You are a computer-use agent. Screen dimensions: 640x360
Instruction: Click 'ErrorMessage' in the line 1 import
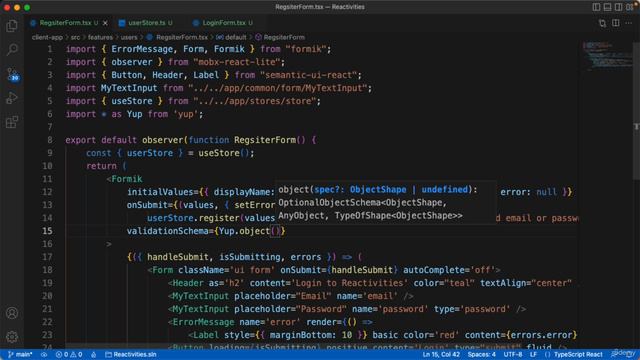click(142, 49)
